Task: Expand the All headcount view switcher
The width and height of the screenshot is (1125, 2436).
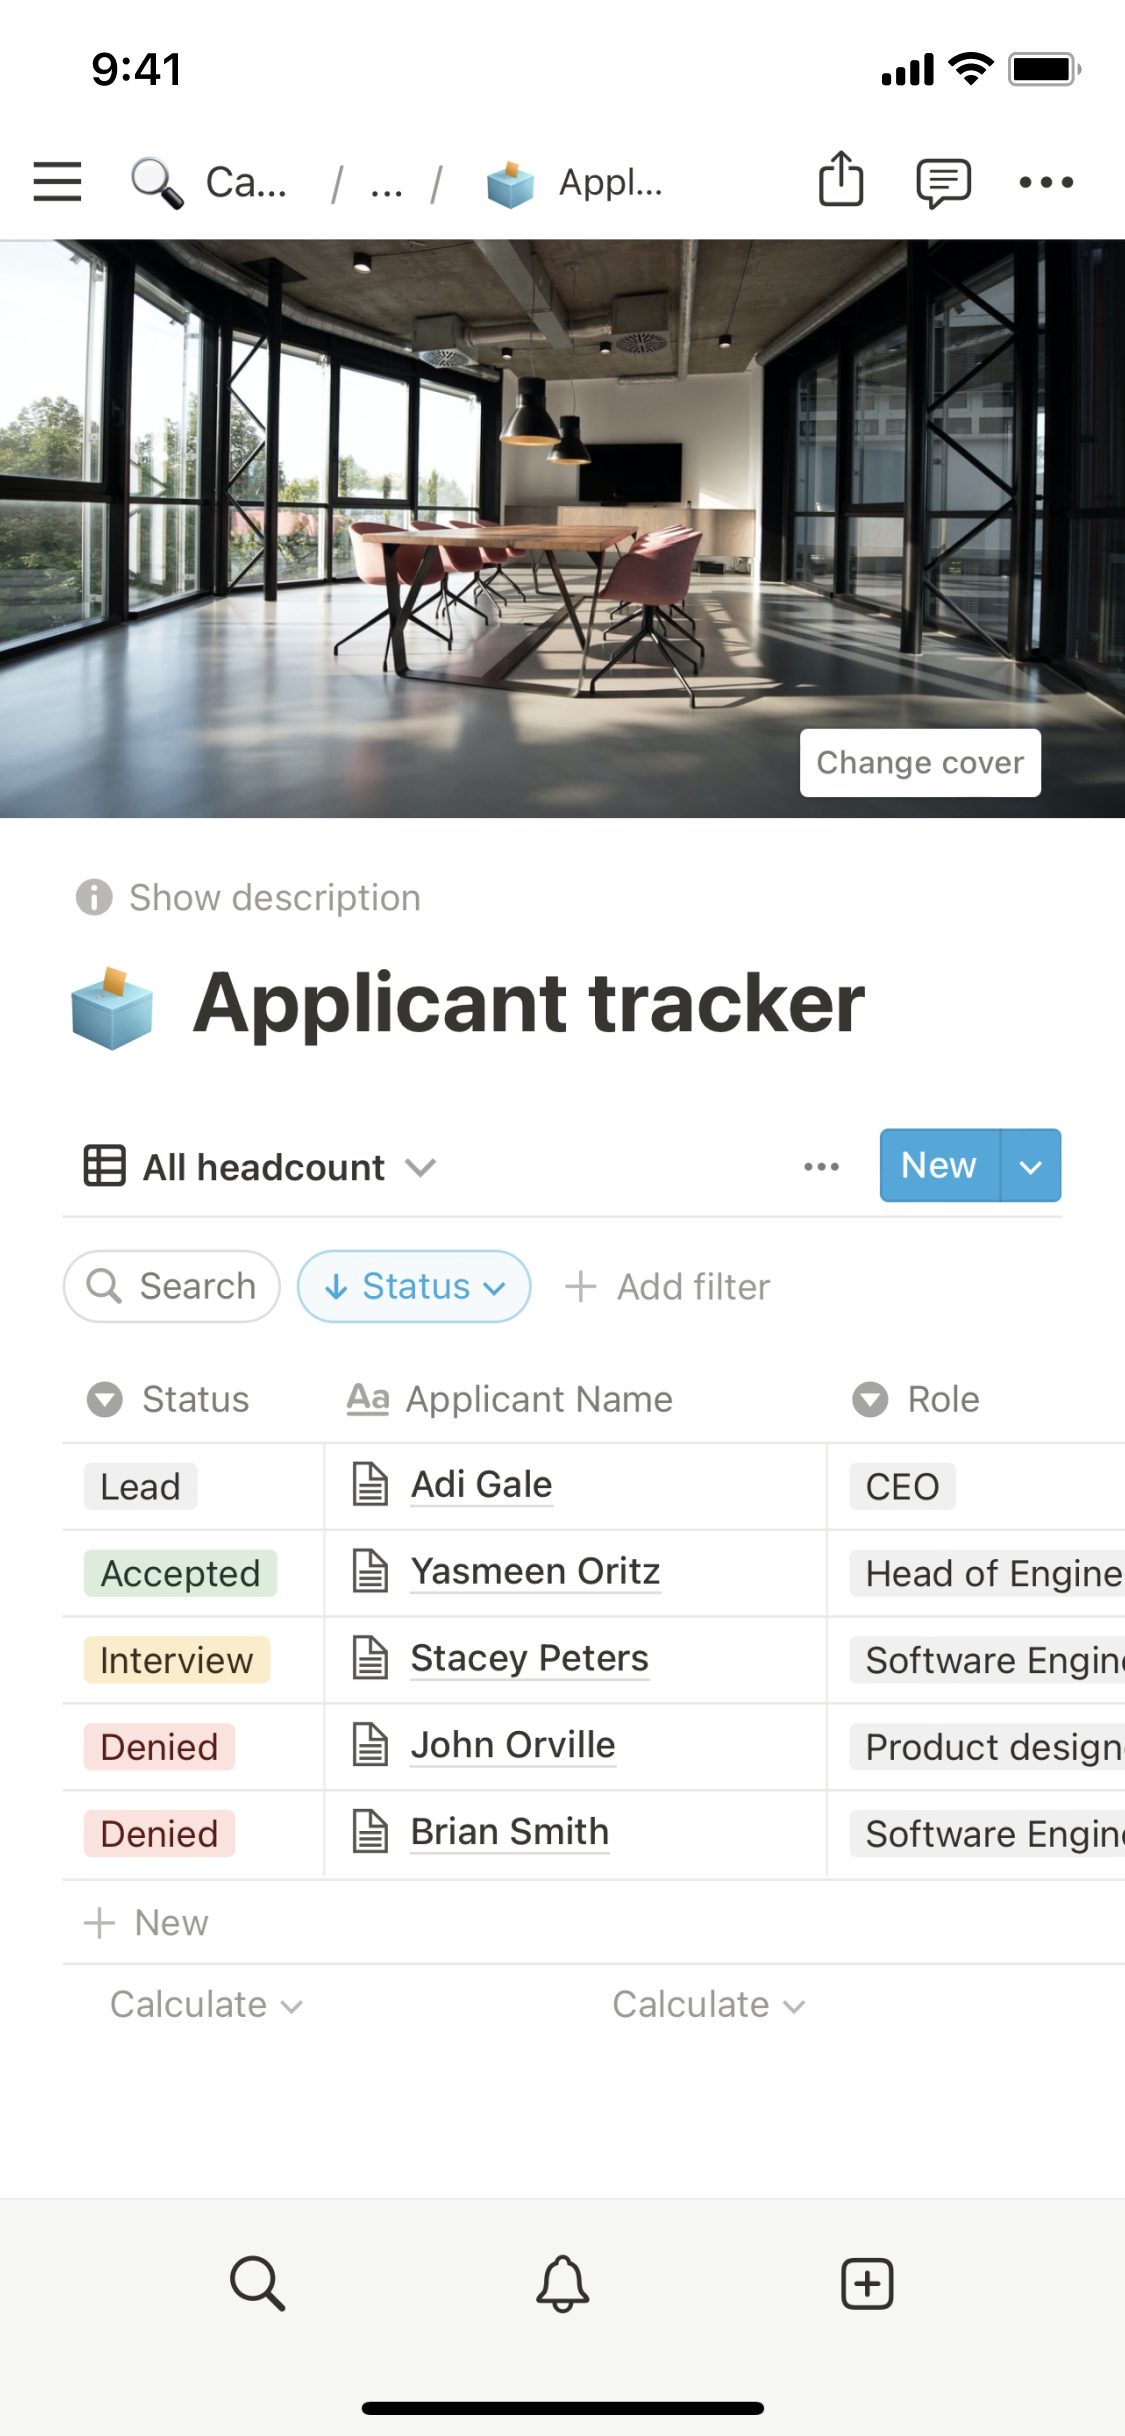Action: coord(260,1167)
